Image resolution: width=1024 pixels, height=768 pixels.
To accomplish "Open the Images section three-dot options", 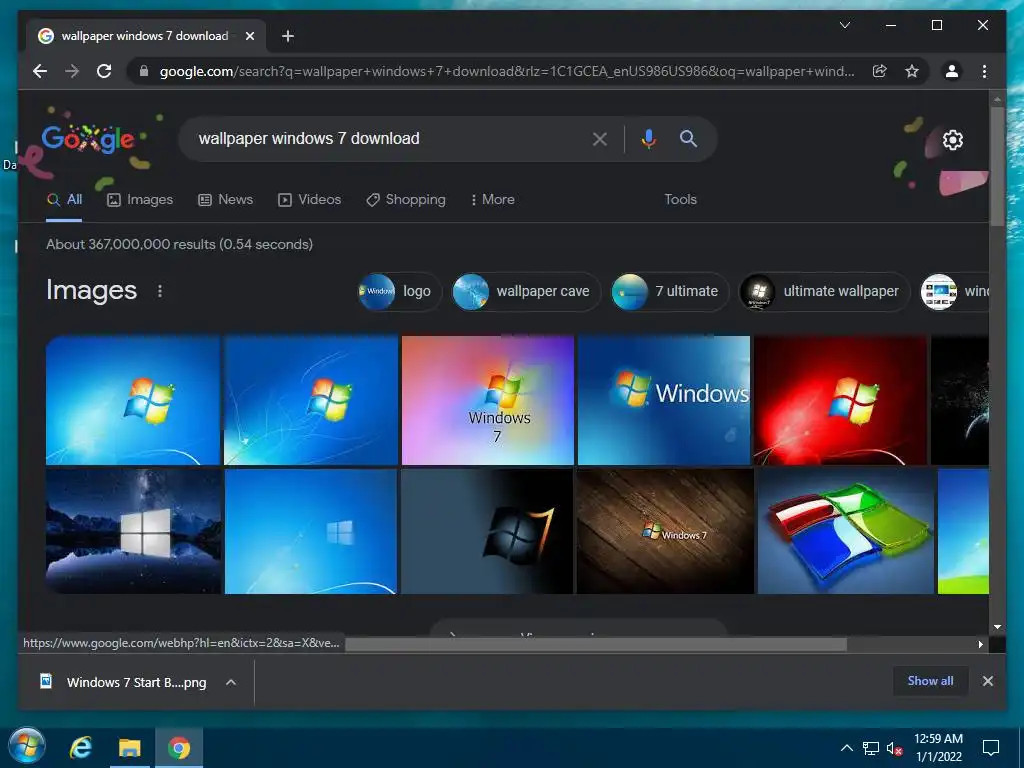I will 160,291.
